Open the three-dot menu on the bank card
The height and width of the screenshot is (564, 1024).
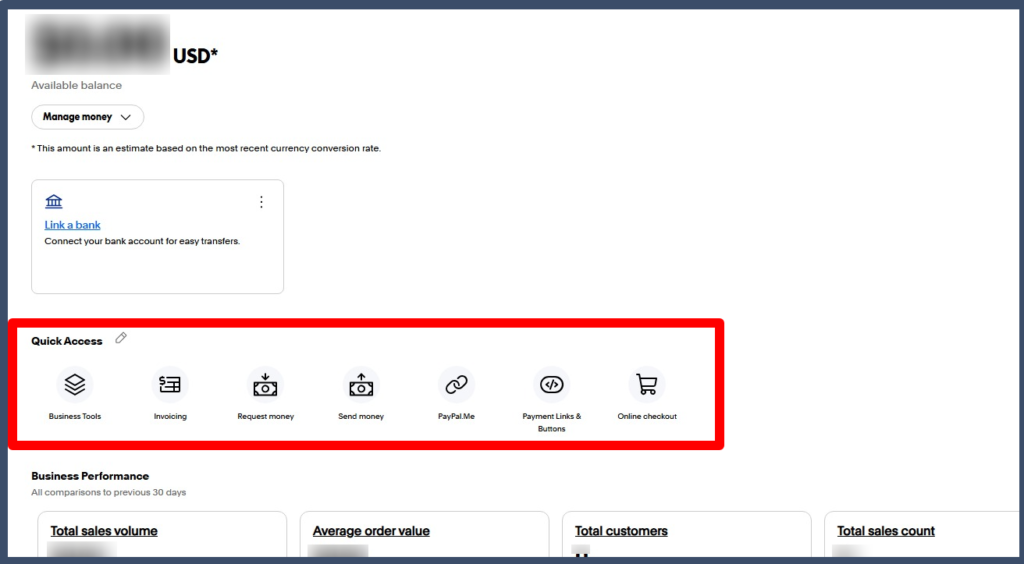pos(261,202)
